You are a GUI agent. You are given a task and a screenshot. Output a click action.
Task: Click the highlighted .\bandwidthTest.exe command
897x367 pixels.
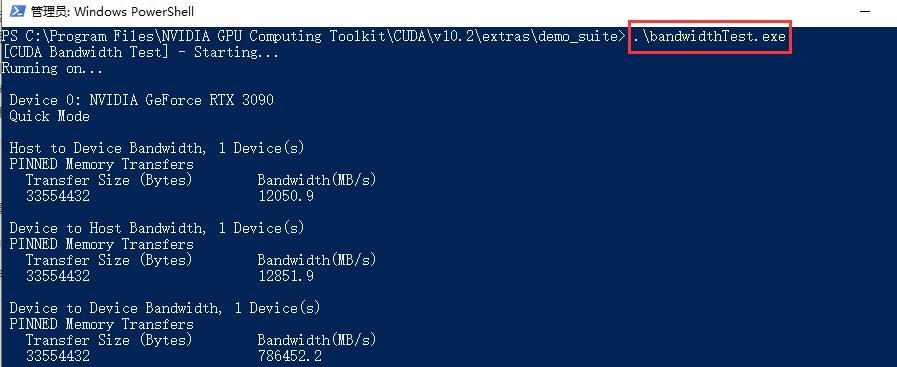709,37
